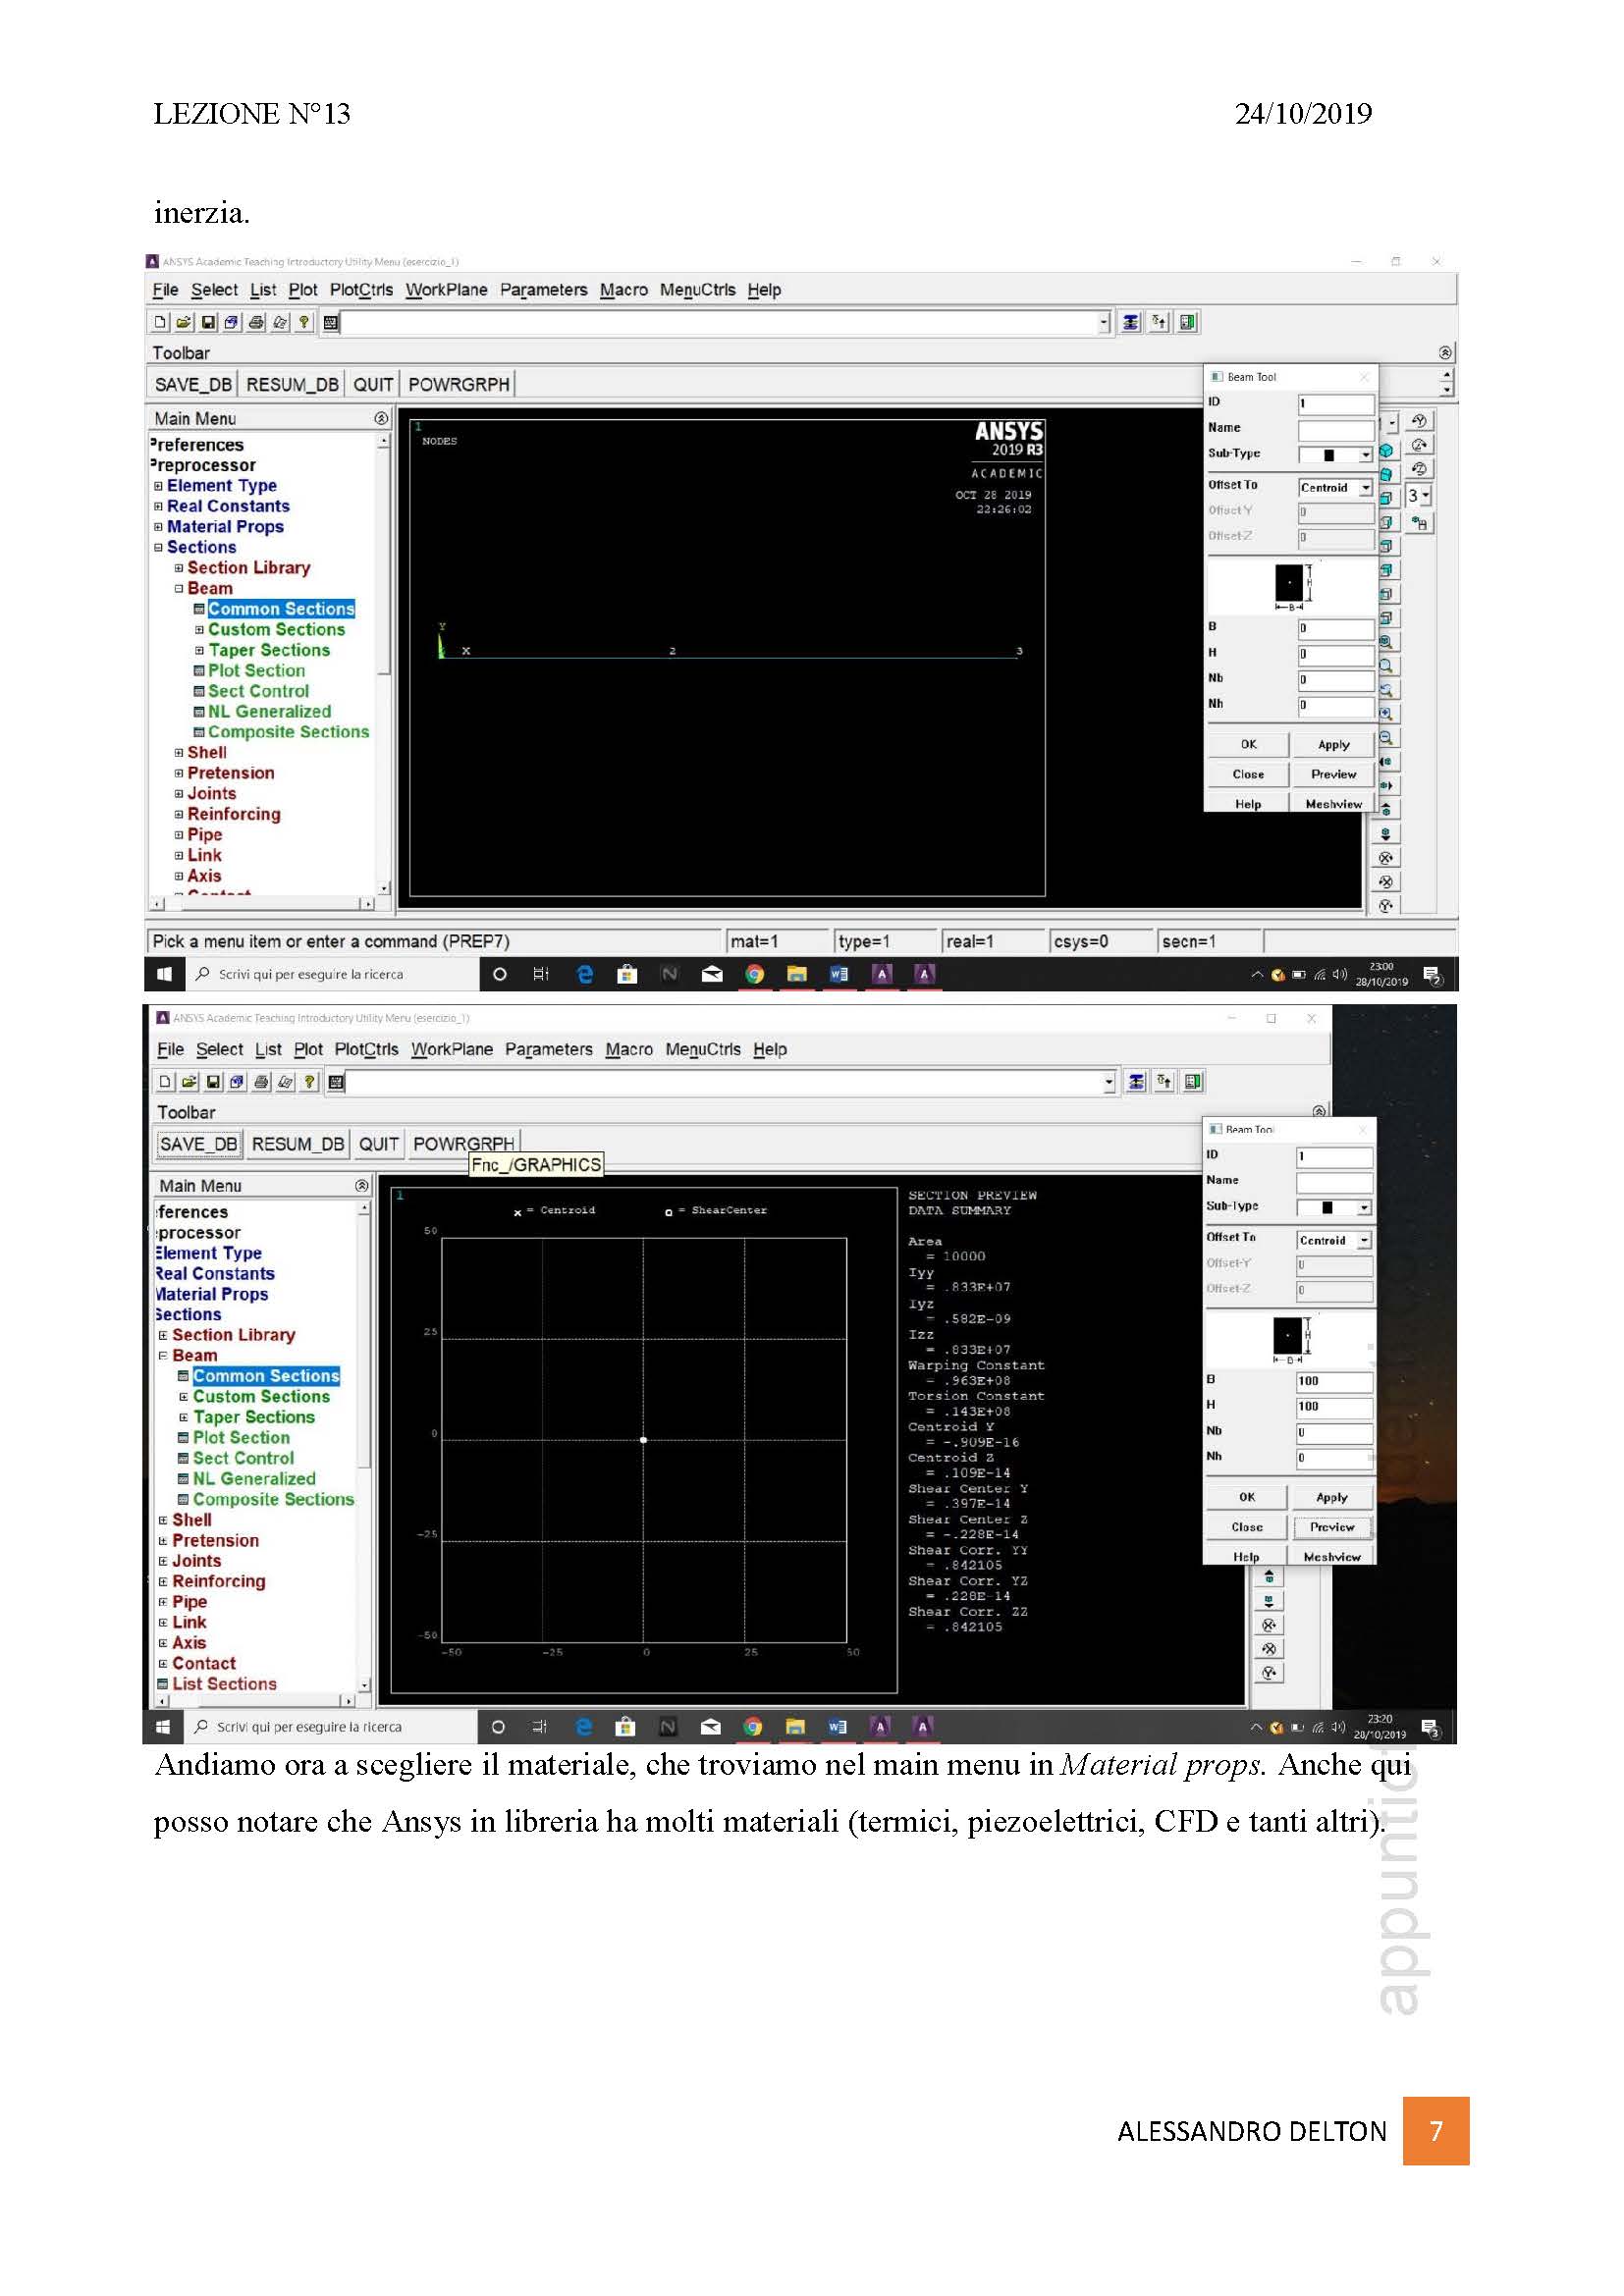Click SAVE_DB button in NODES plot window
This screenshot has height=2296, width=1624.
[193, 385]
